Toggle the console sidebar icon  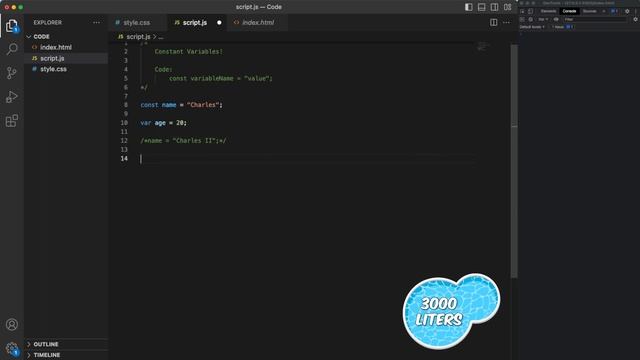click(522, 19)
